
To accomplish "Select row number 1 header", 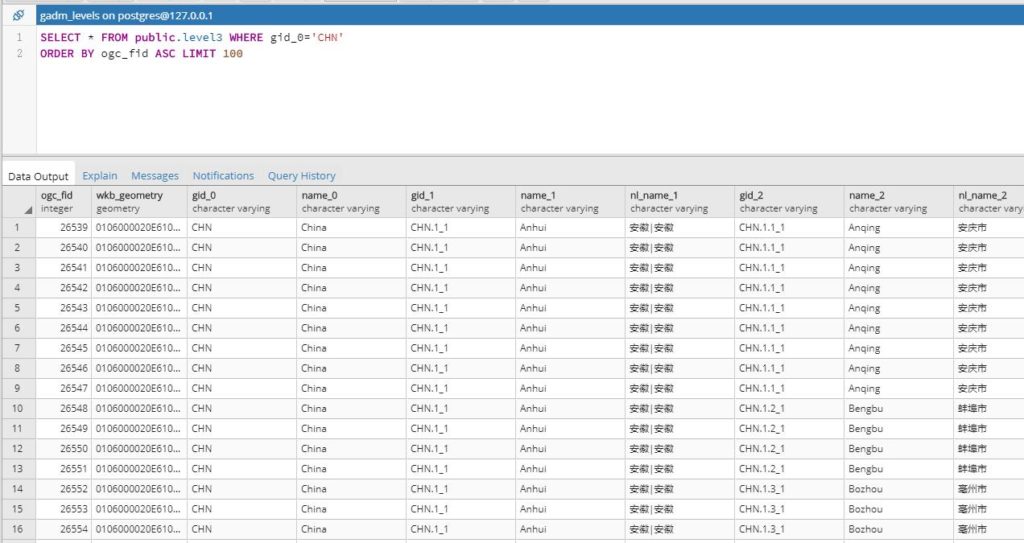I will [x=18, y=227].
